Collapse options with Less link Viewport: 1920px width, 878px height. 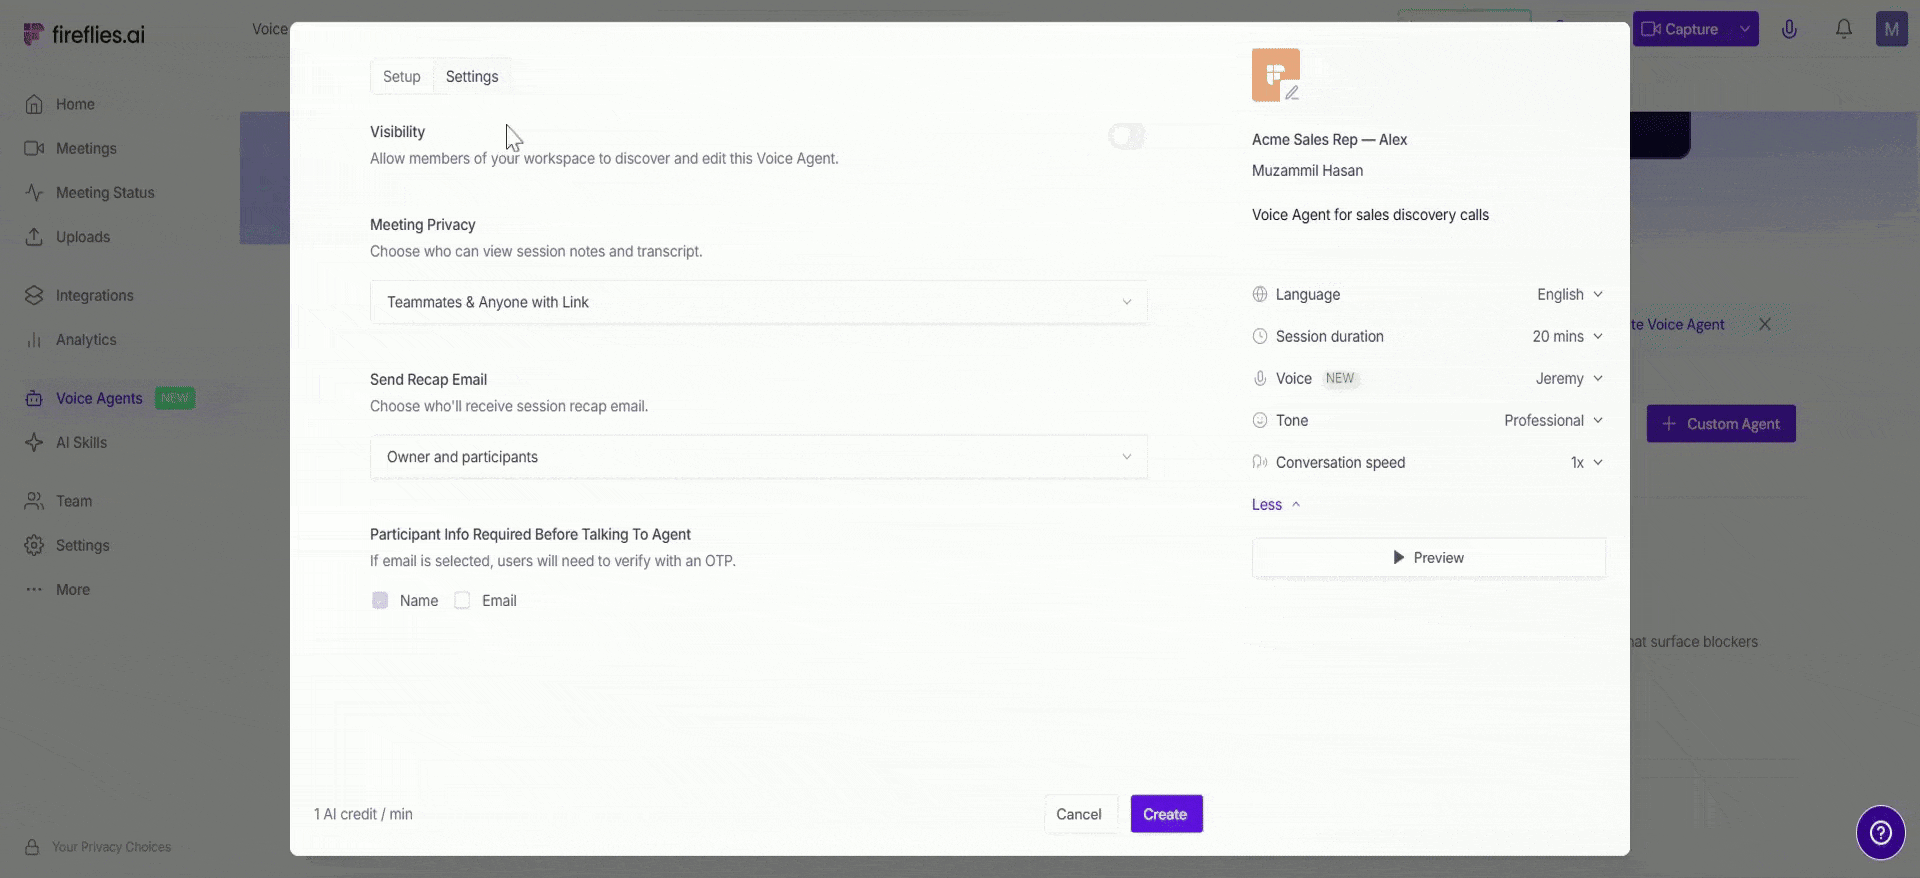click(x=1276, y=505)
